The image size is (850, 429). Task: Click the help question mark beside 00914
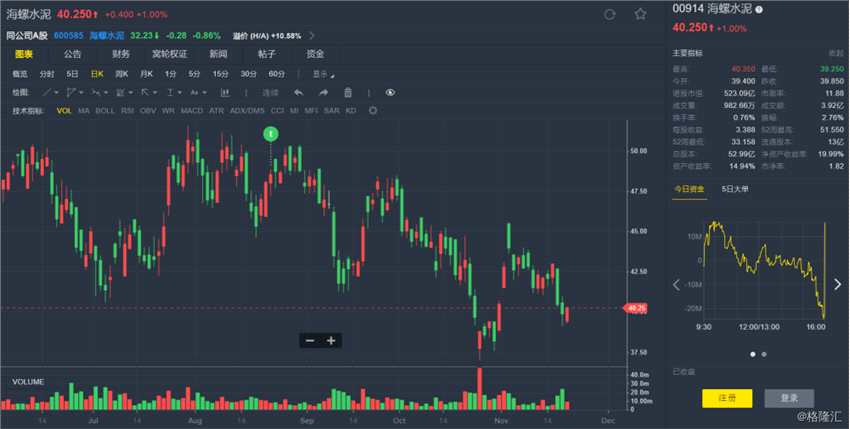759,10
